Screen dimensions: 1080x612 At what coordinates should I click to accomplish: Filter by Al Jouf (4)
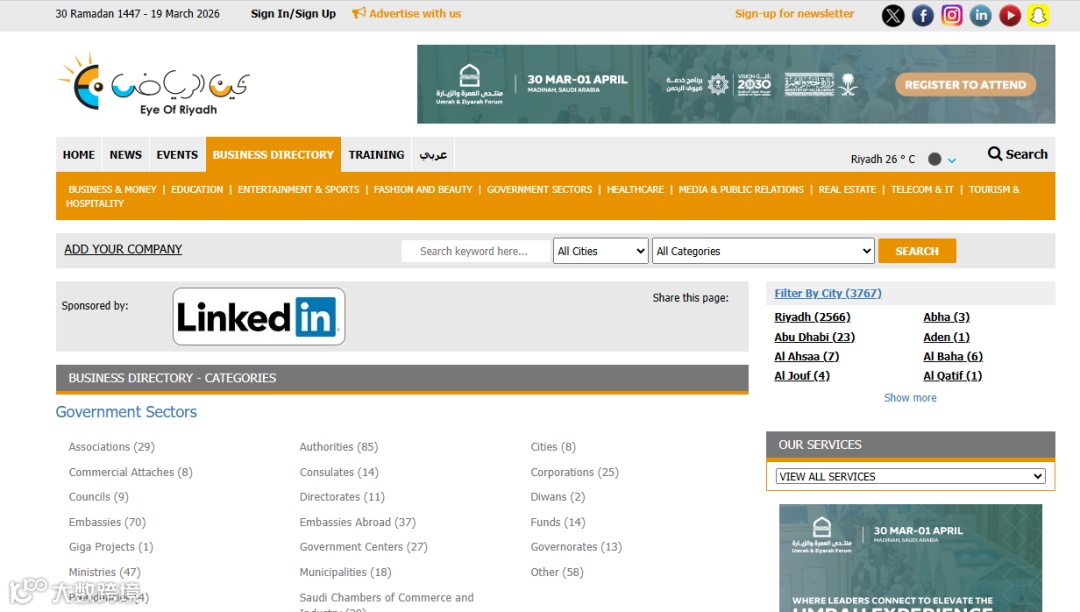pos(802,376)
